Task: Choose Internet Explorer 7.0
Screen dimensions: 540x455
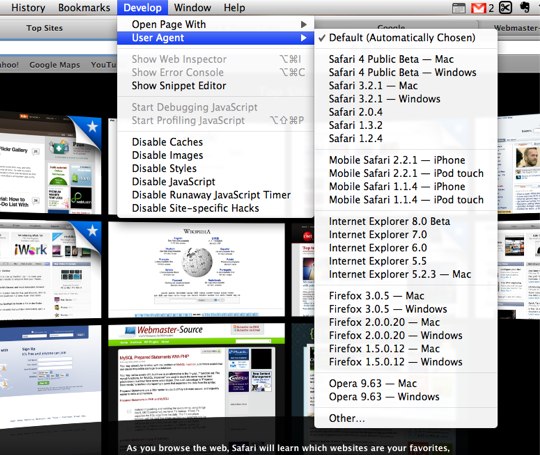Action: [406, 235]
